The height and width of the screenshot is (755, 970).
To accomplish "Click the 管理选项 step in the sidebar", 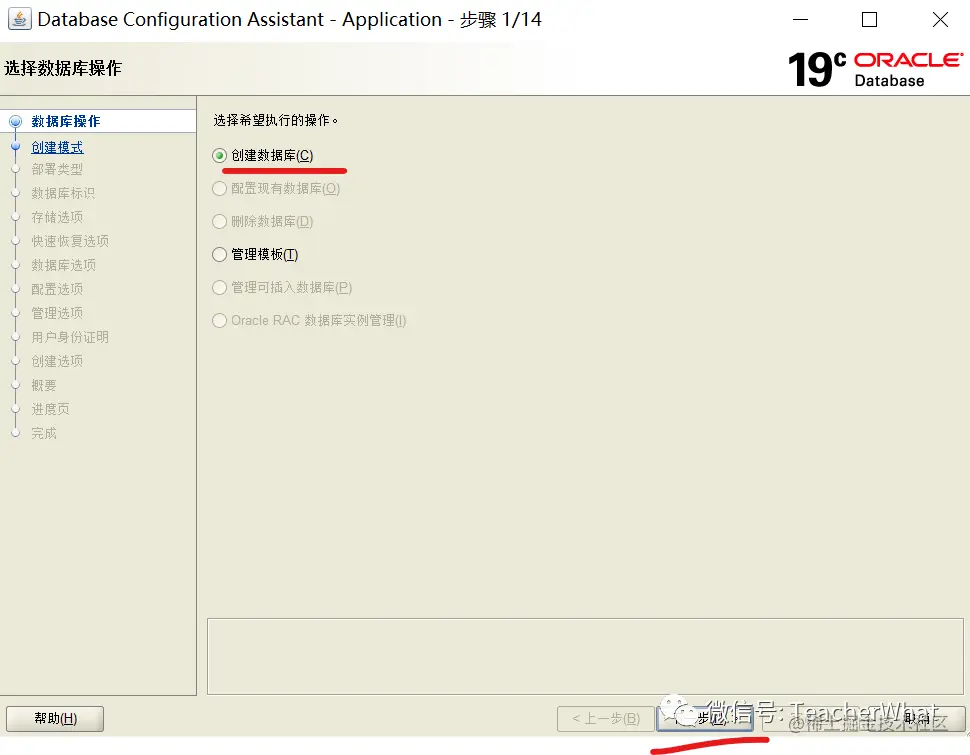I will (57, 313).
